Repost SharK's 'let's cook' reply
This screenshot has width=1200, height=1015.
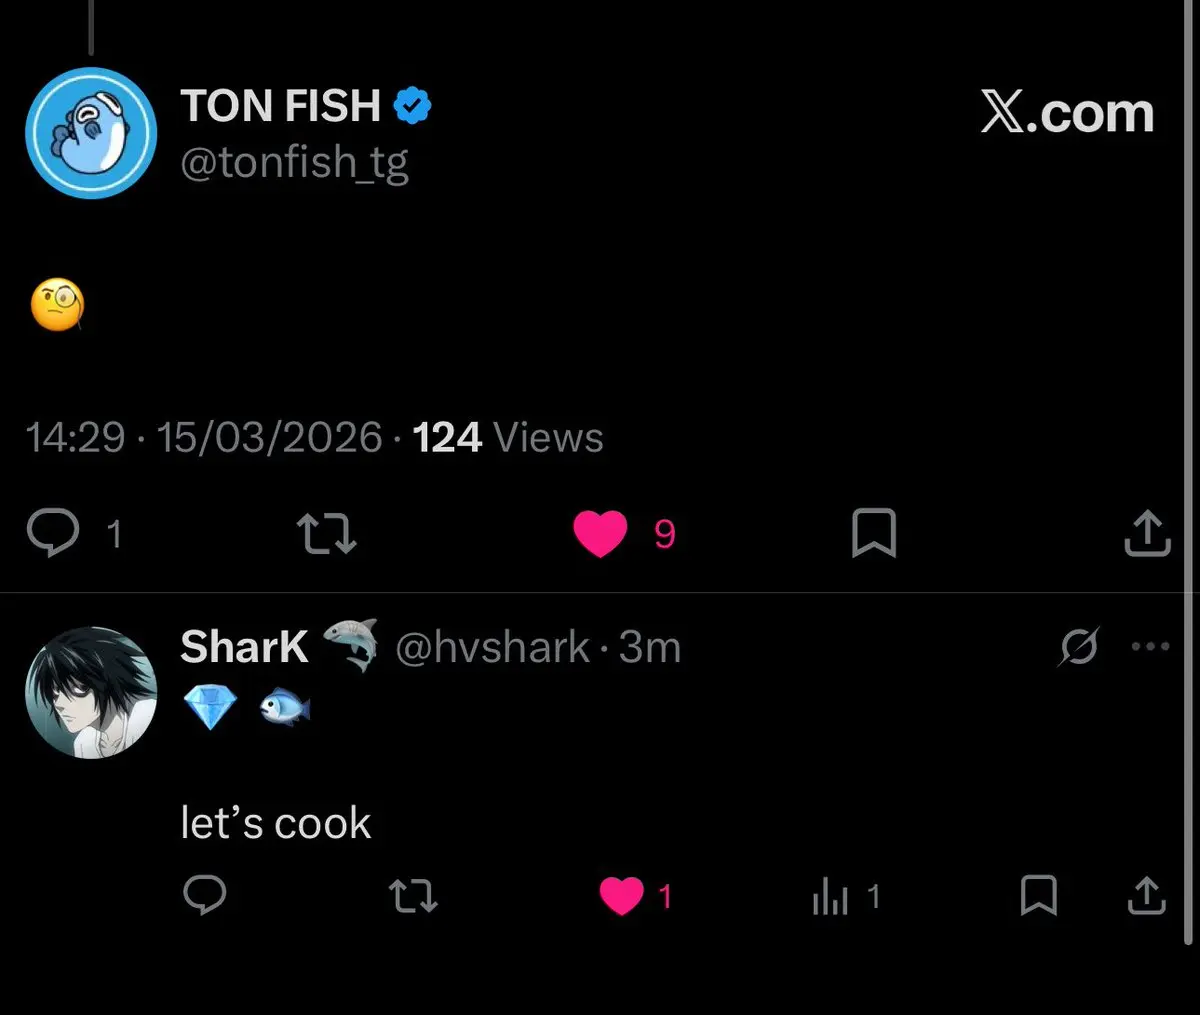click(x=413, y=895)
